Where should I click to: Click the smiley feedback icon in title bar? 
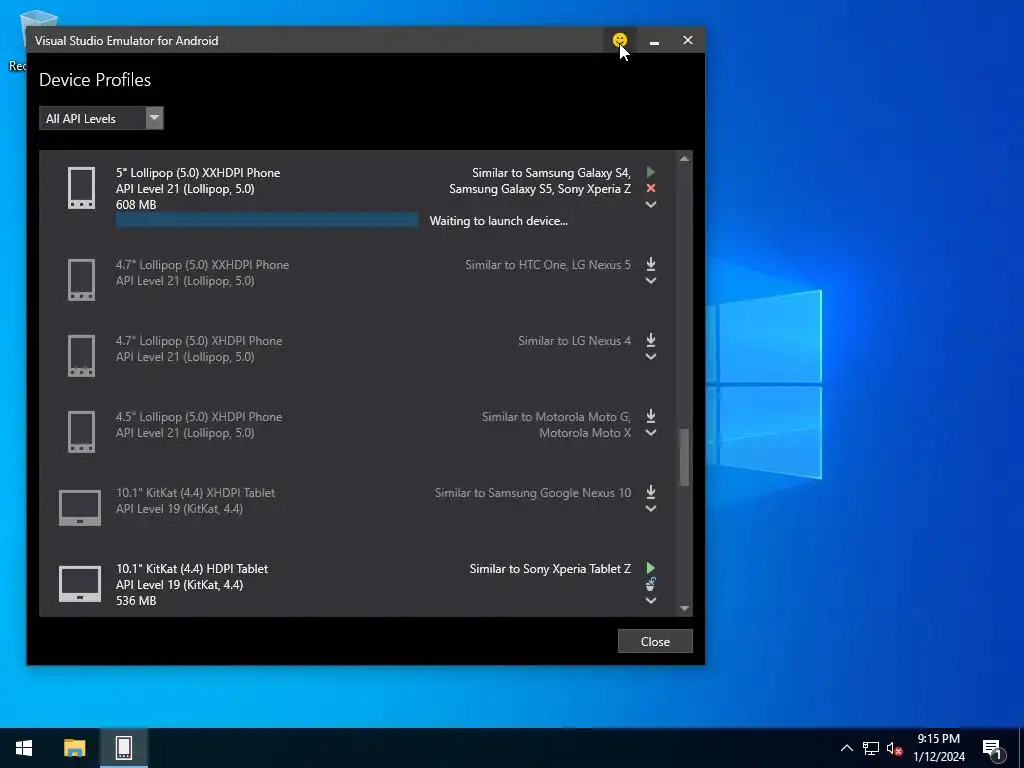click(x=620, y=40)
